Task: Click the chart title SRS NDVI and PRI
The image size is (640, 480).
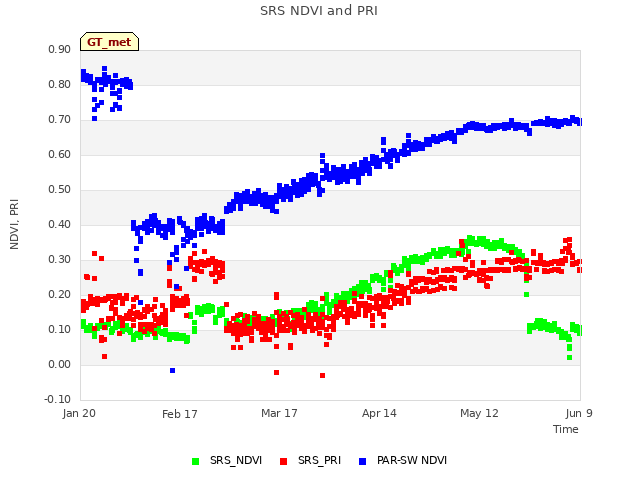Action: click(x=319, y=11)
